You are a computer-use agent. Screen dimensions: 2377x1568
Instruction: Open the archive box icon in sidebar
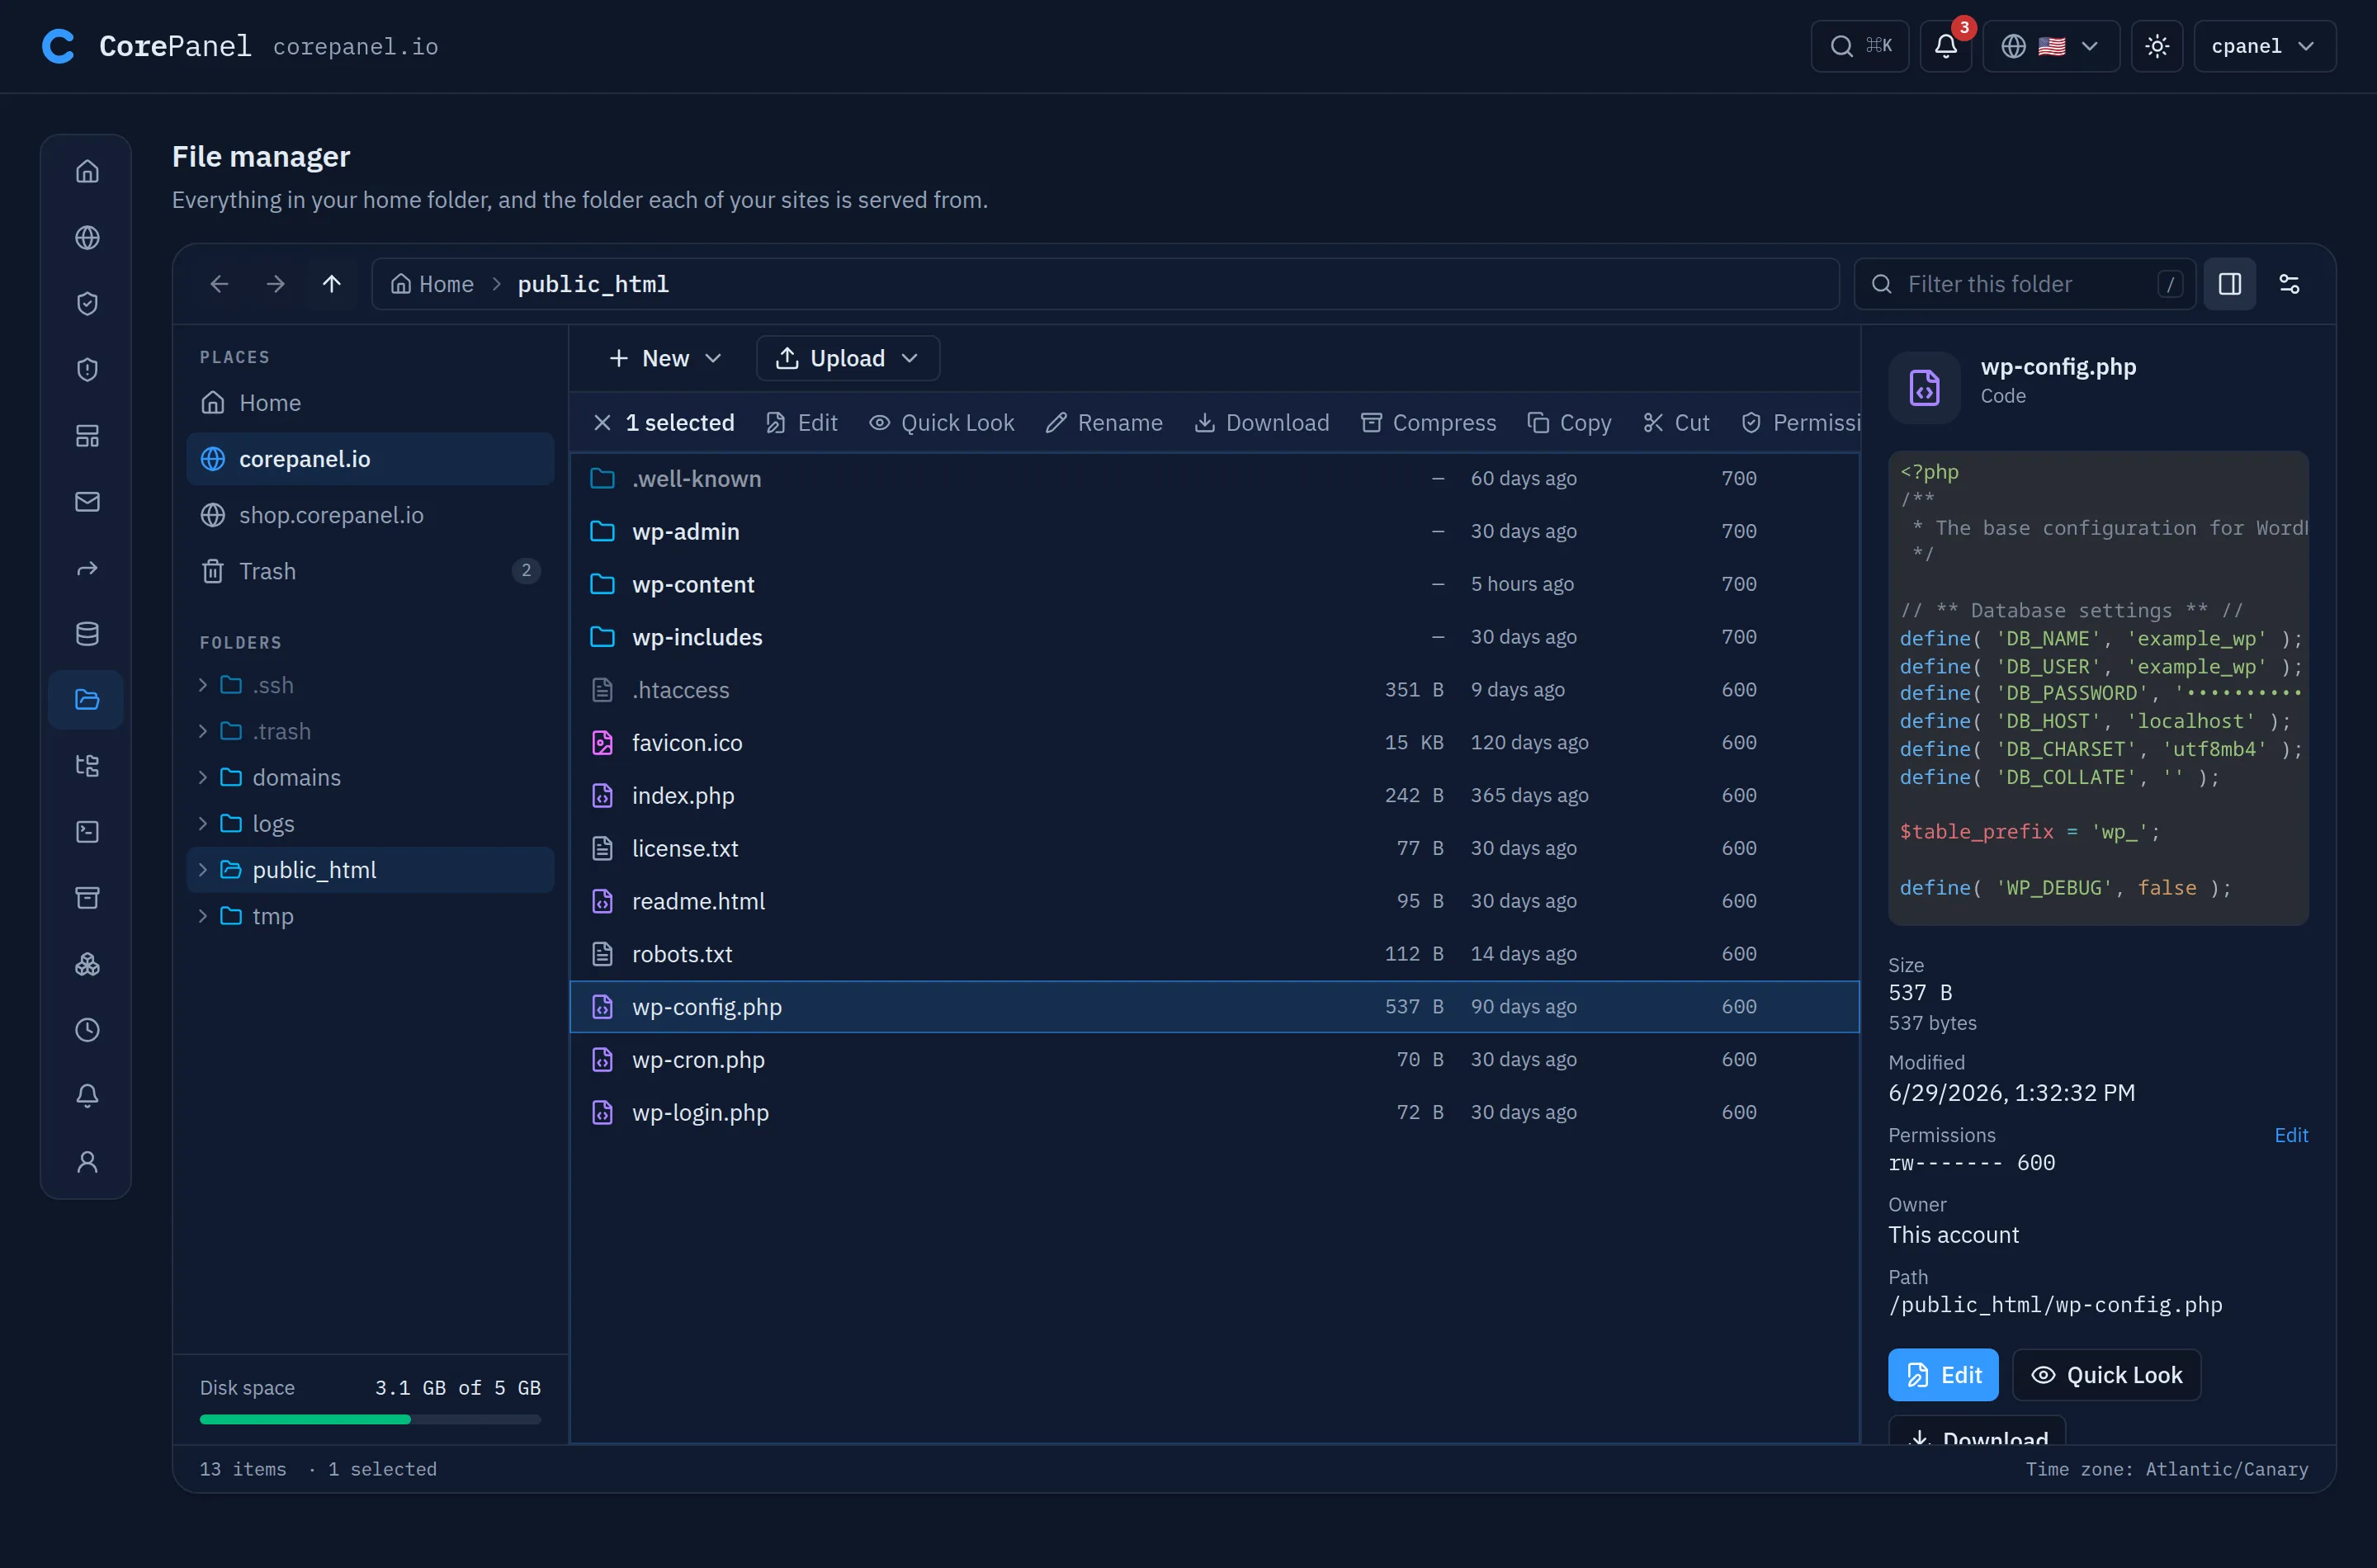pos(87,898)
